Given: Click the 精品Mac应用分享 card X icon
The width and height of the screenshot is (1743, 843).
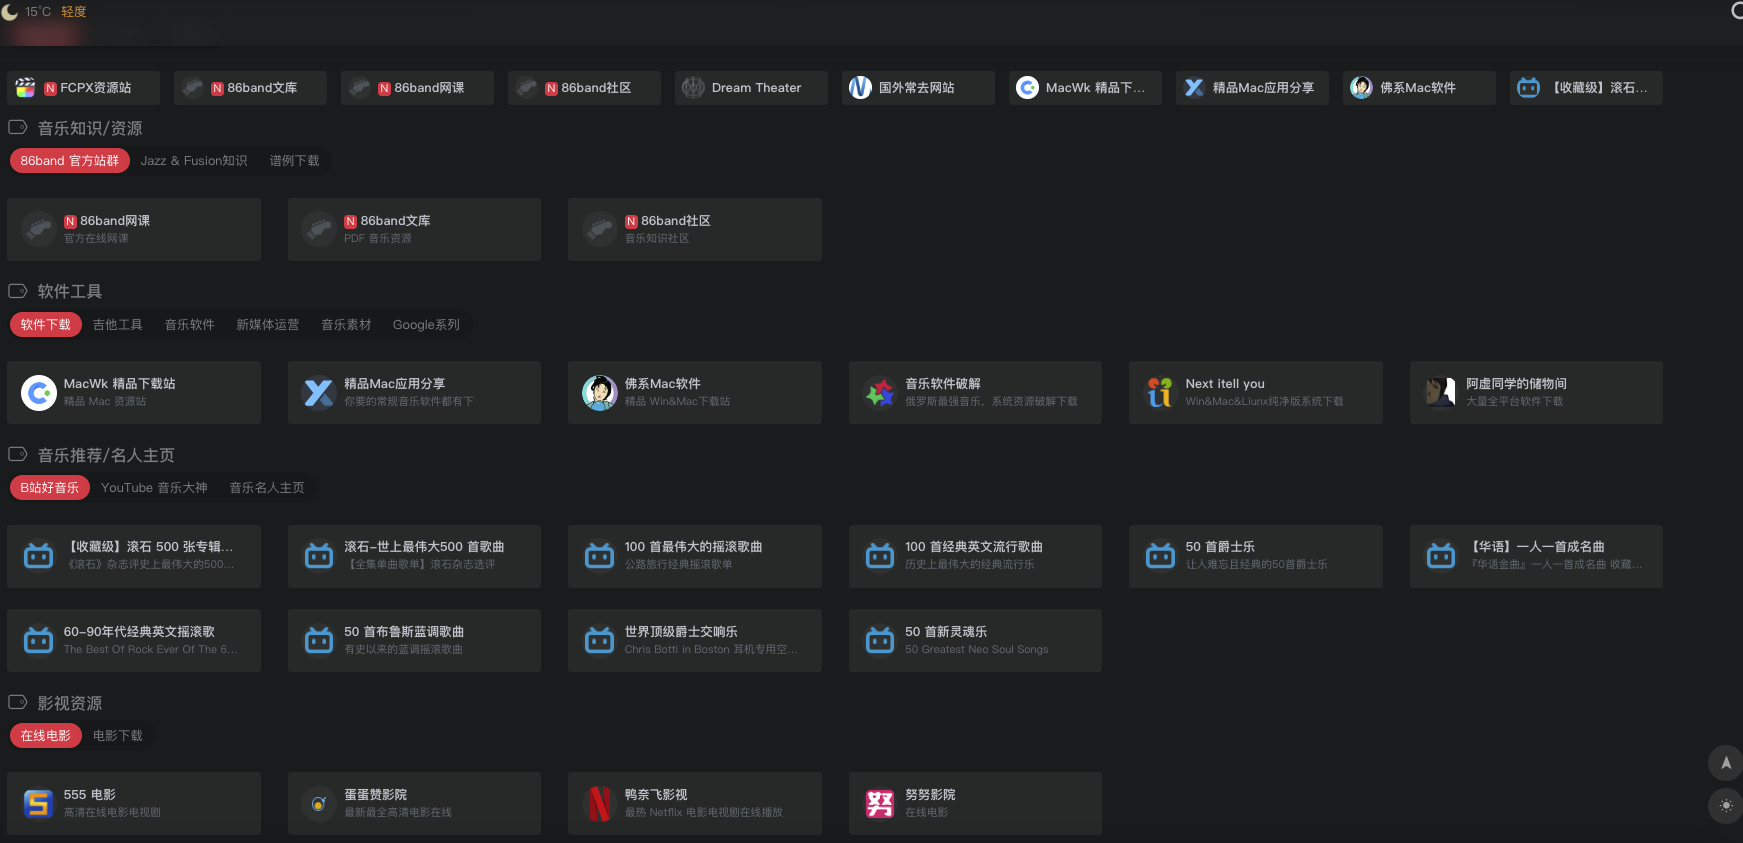Looking at the screenshot, I should point(319,393).
